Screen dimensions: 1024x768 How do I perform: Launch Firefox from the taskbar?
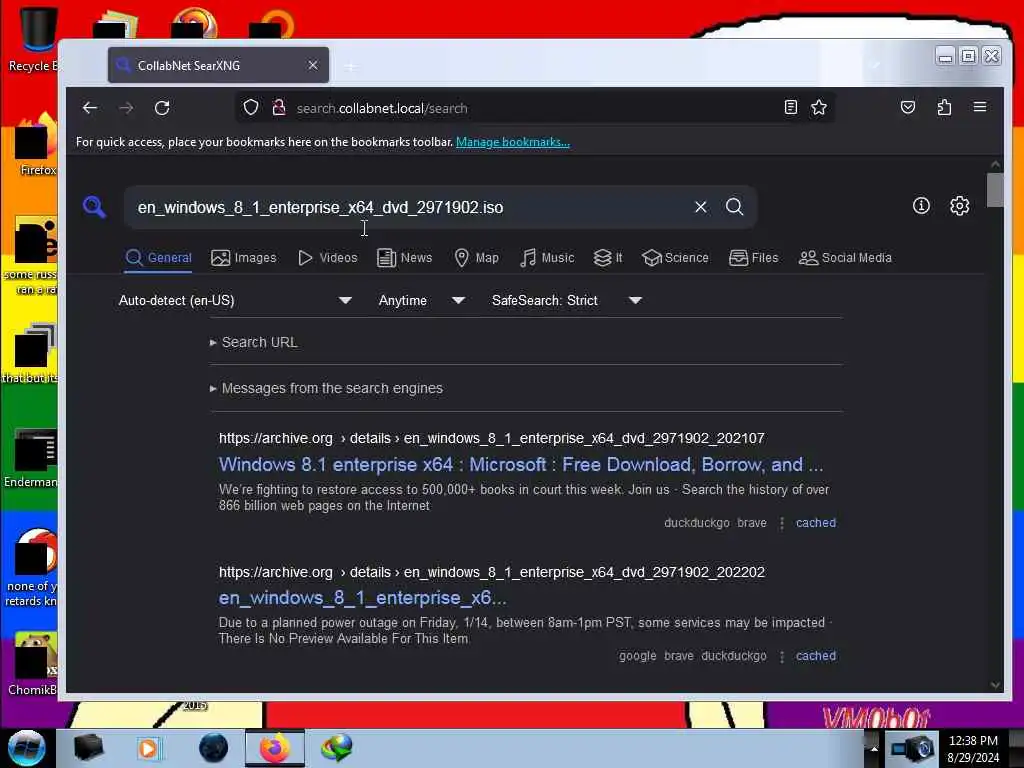pos(275,748)
